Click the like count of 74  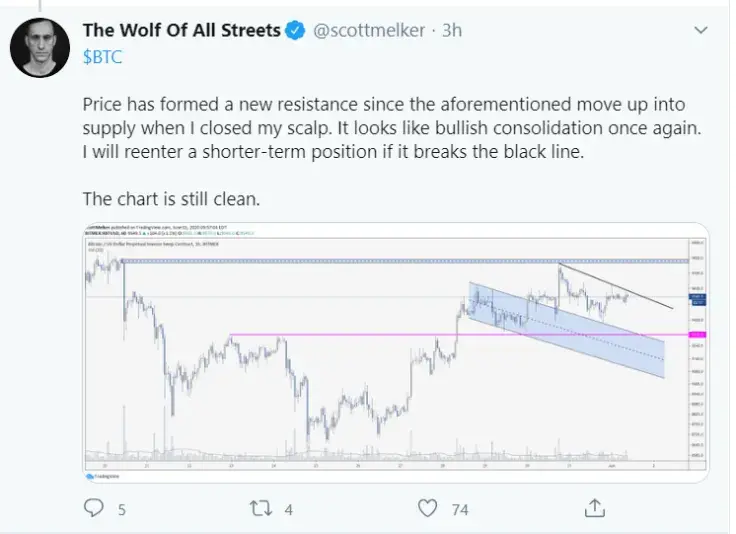click(x=460, y=509)
